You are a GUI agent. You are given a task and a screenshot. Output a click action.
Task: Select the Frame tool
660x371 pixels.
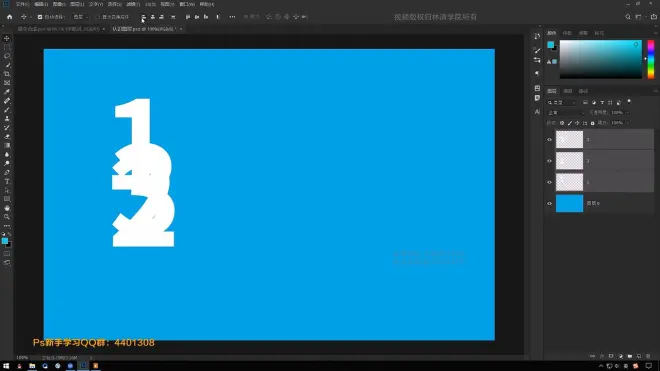click(x=7, y=83)
